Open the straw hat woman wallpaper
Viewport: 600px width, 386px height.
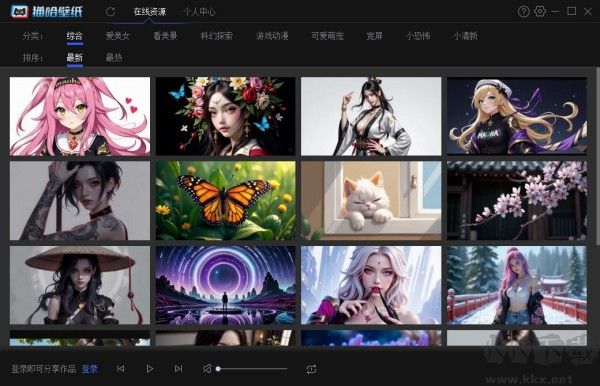pos(80,285)
